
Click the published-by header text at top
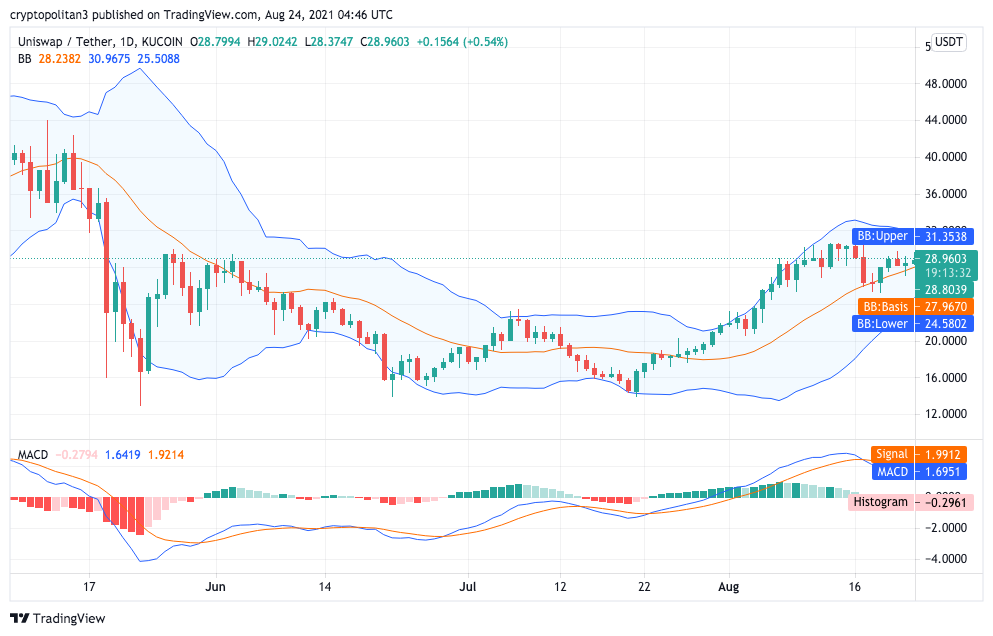[x=201, y=14]
